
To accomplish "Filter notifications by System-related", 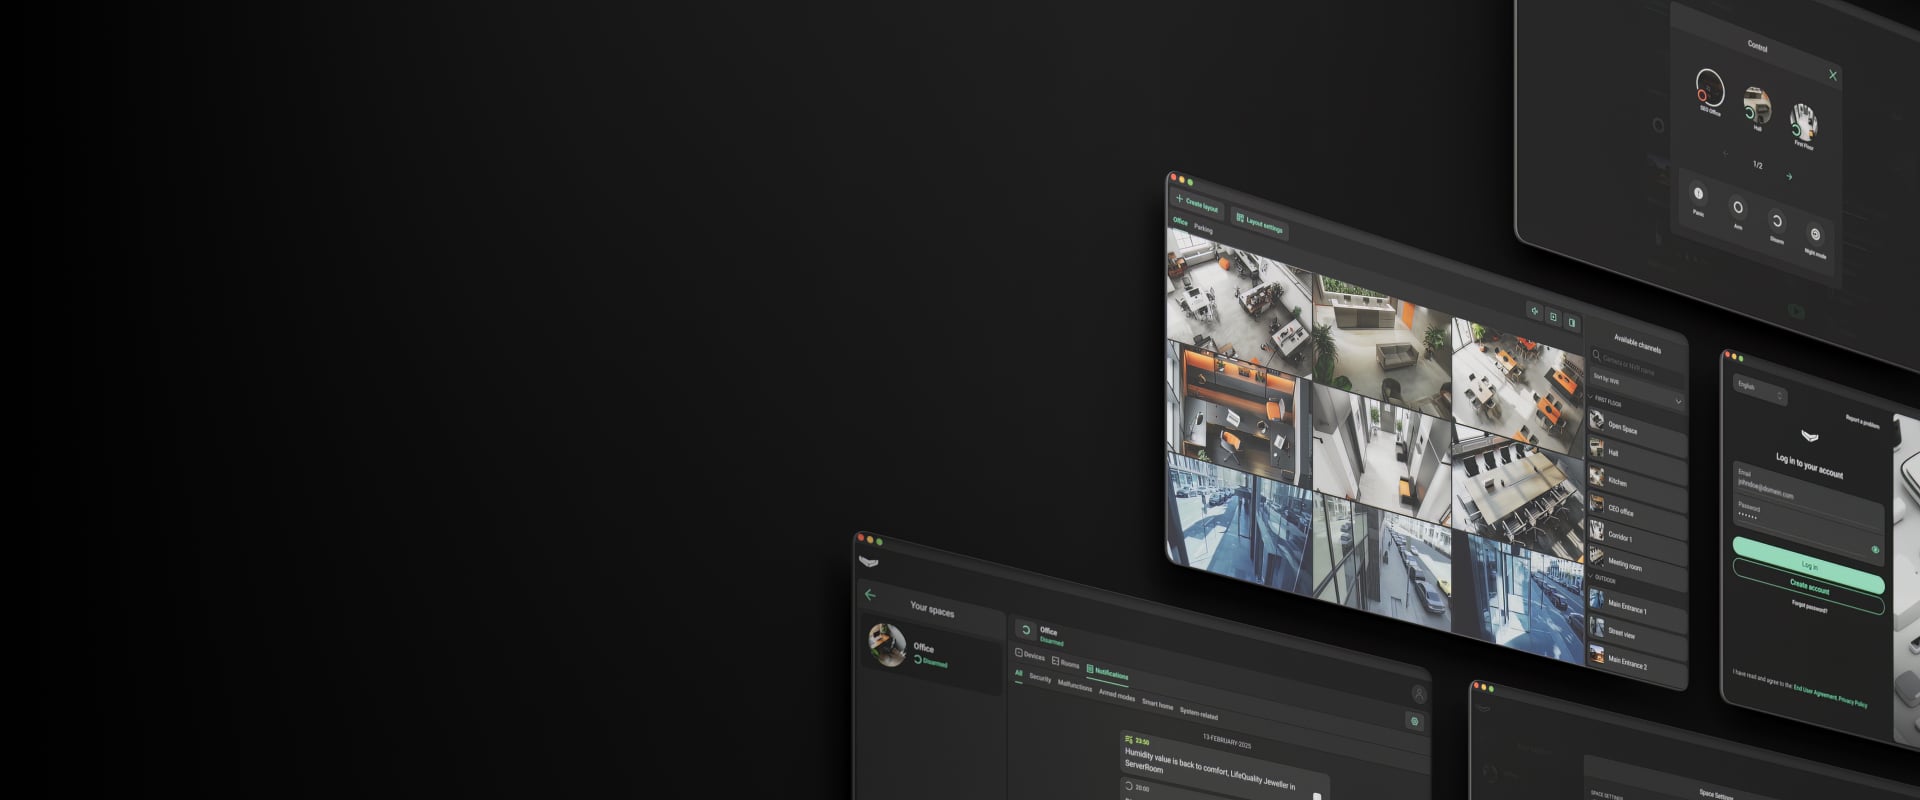I will [1199, 714].
